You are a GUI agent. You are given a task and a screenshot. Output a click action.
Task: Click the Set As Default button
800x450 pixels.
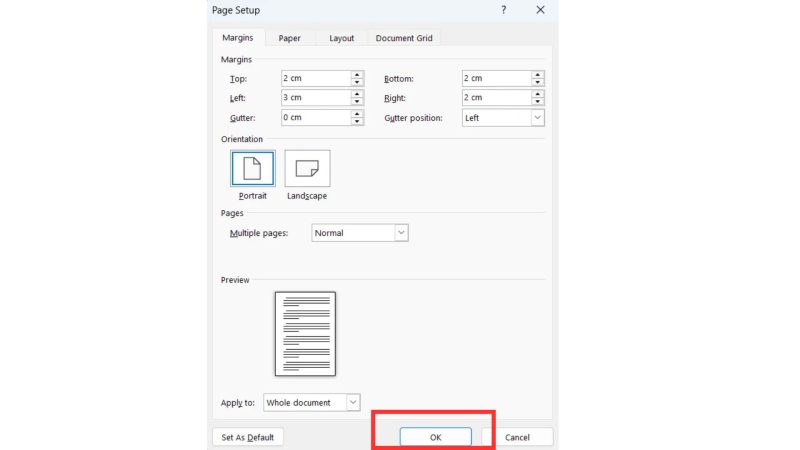tap(247, 437)
